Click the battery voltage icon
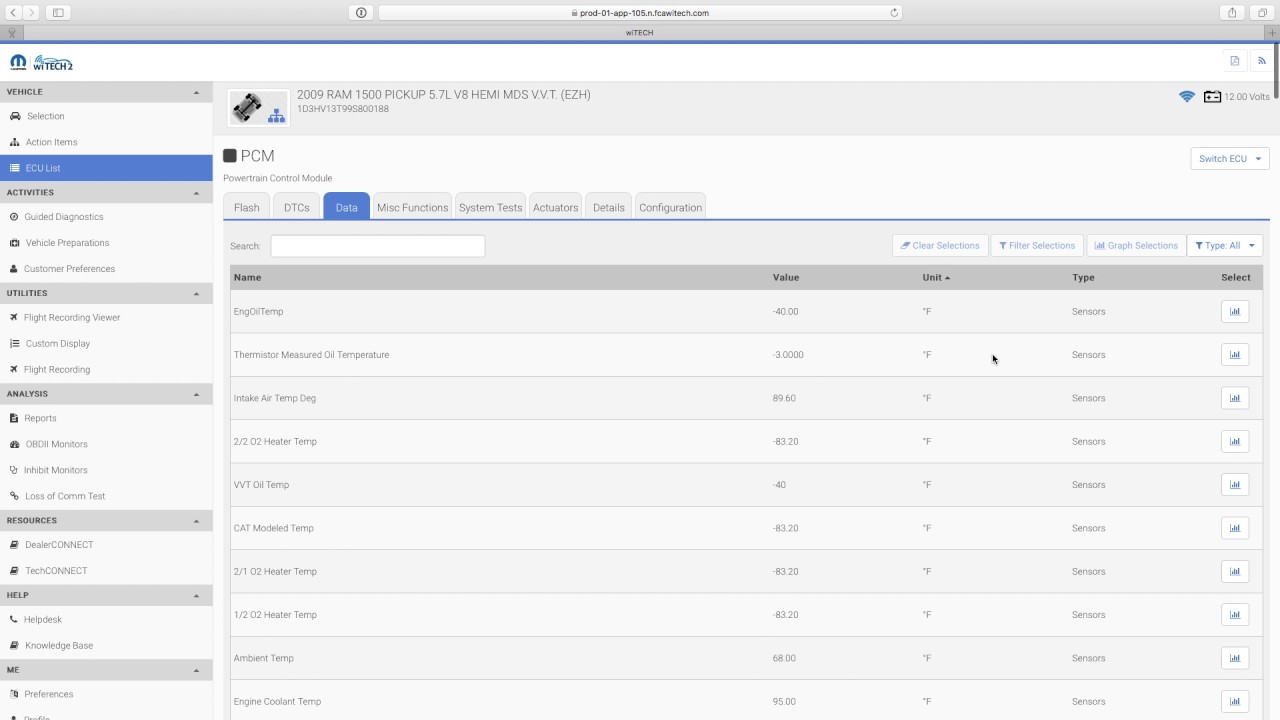The image size is (1280, 720). (1212, 97)
